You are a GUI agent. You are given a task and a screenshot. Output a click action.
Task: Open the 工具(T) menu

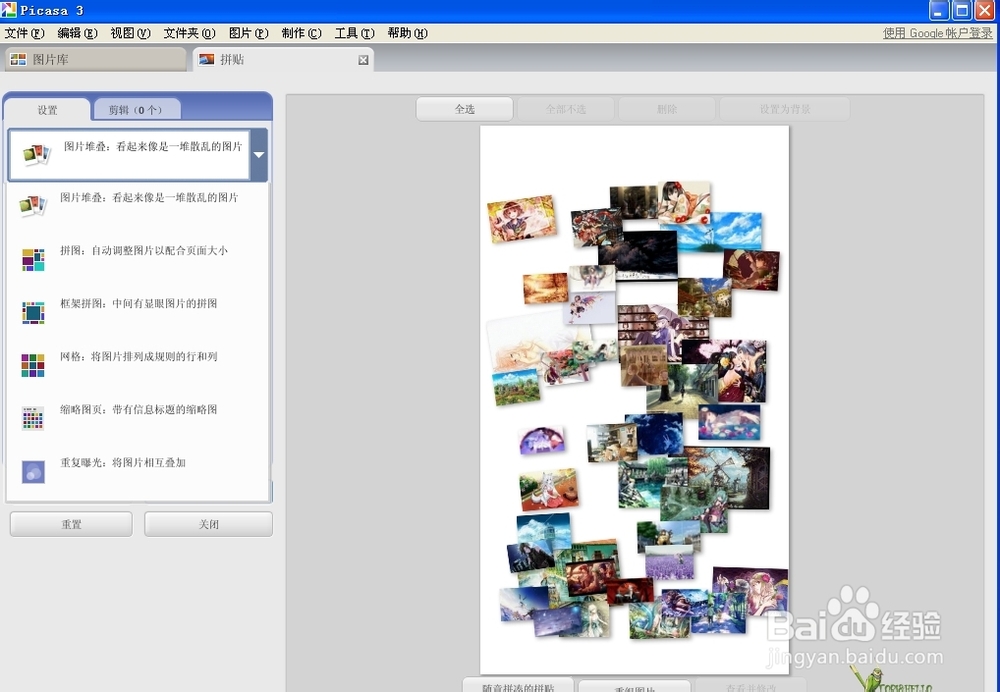tap(354, 33)
